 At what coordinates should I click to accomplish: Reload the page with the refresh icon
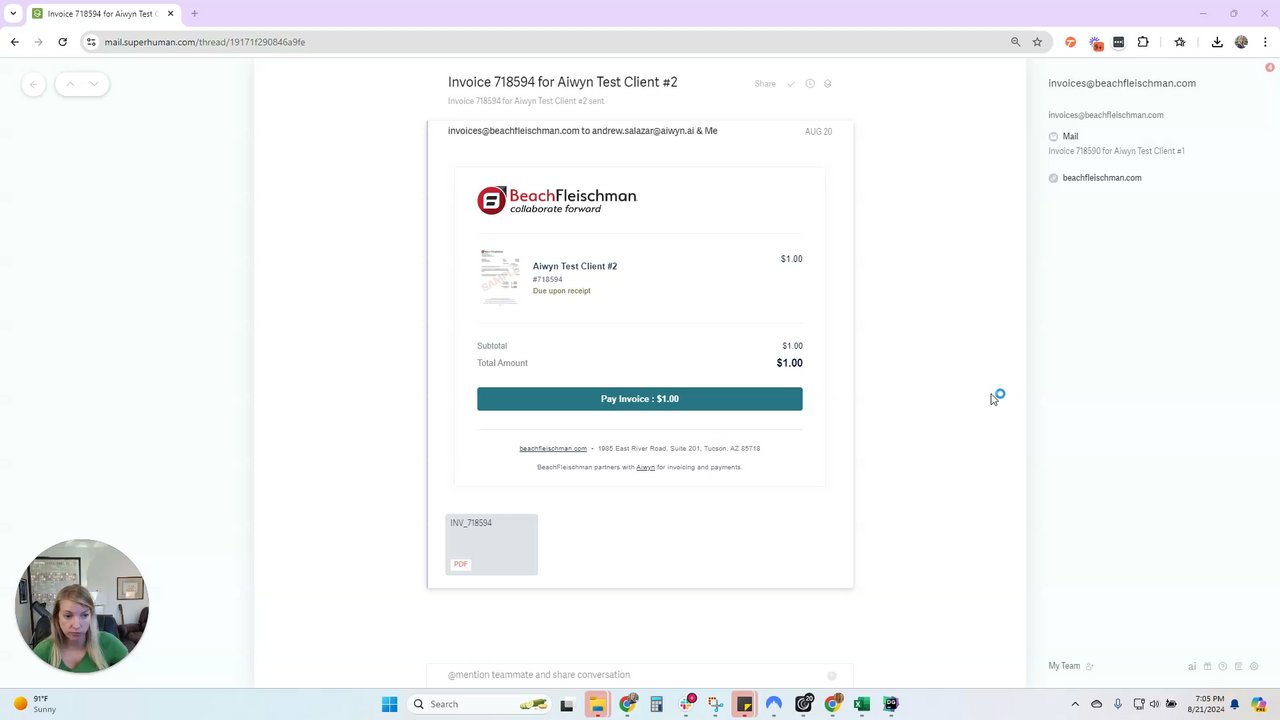coord(63,42)
